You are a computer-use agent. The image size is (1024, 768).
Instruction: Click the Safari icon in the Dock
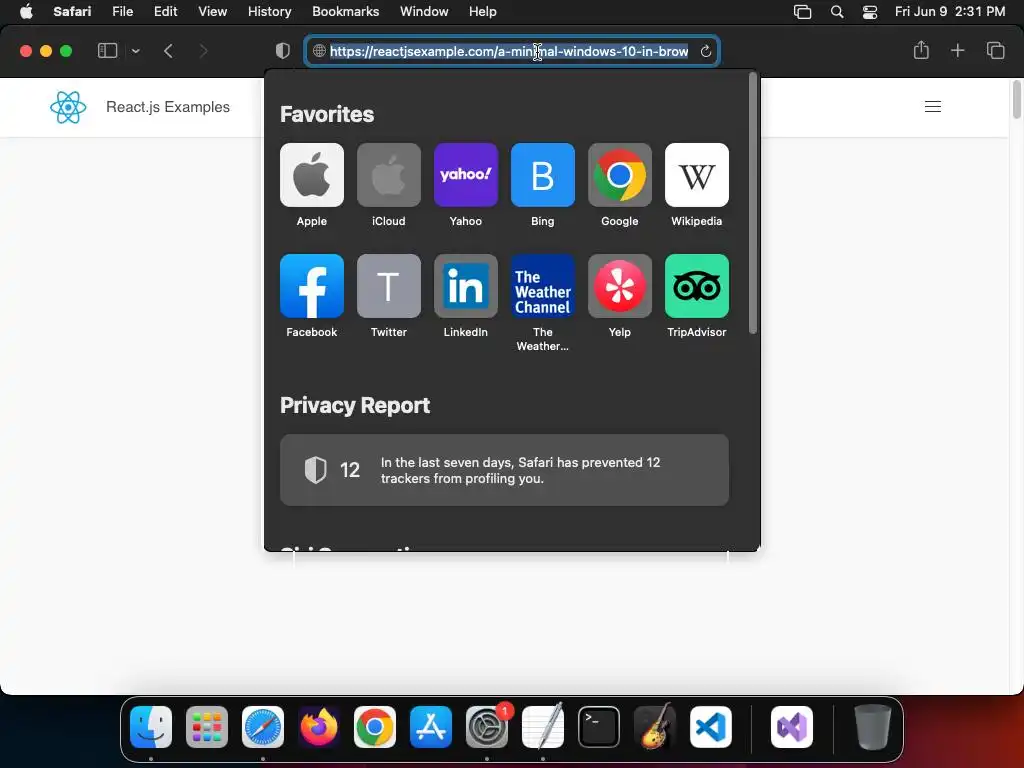(263, 727)
